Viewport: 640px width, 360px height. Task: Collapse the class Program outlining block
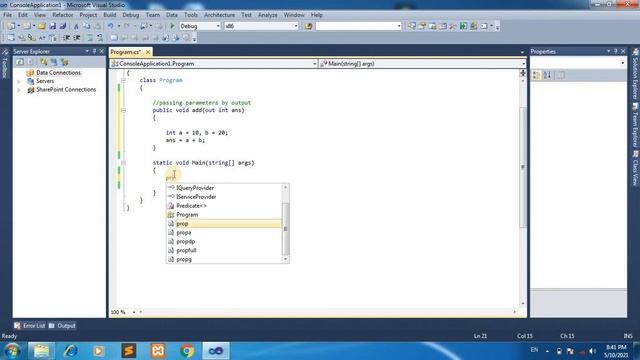click(x=123, y=80)
